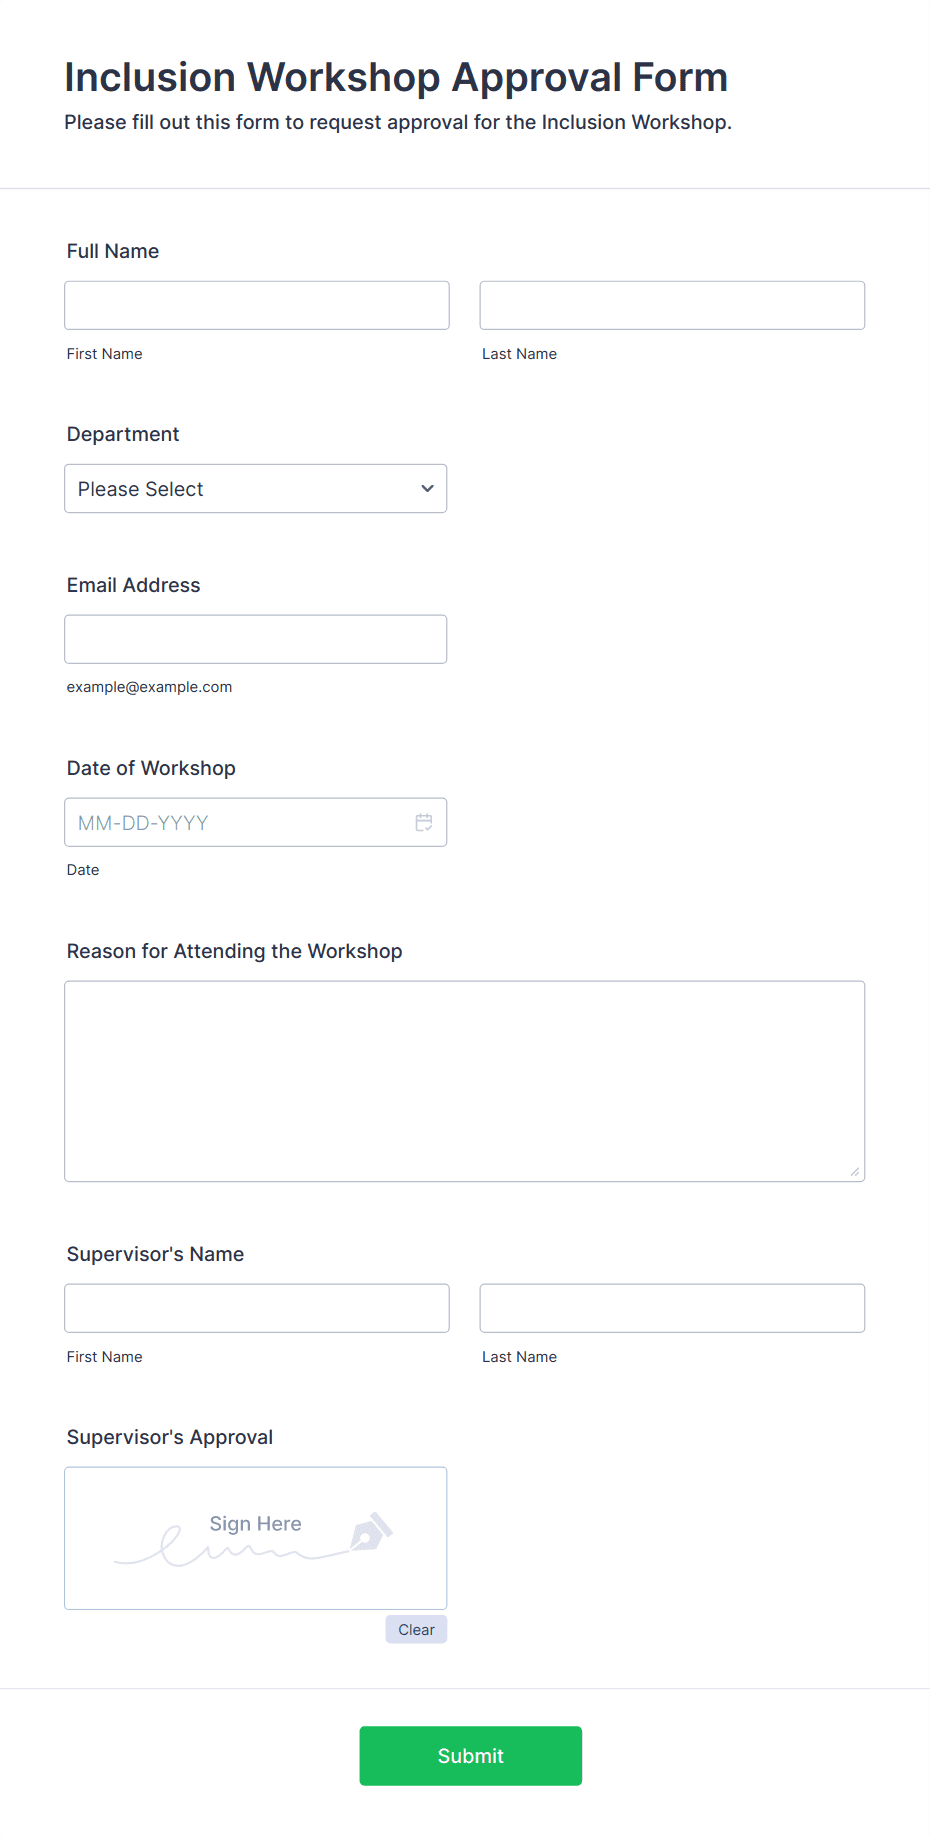The image size is (930, 1835).
Task: Click the Reason for Attending text area
Action: point(465,1081)
